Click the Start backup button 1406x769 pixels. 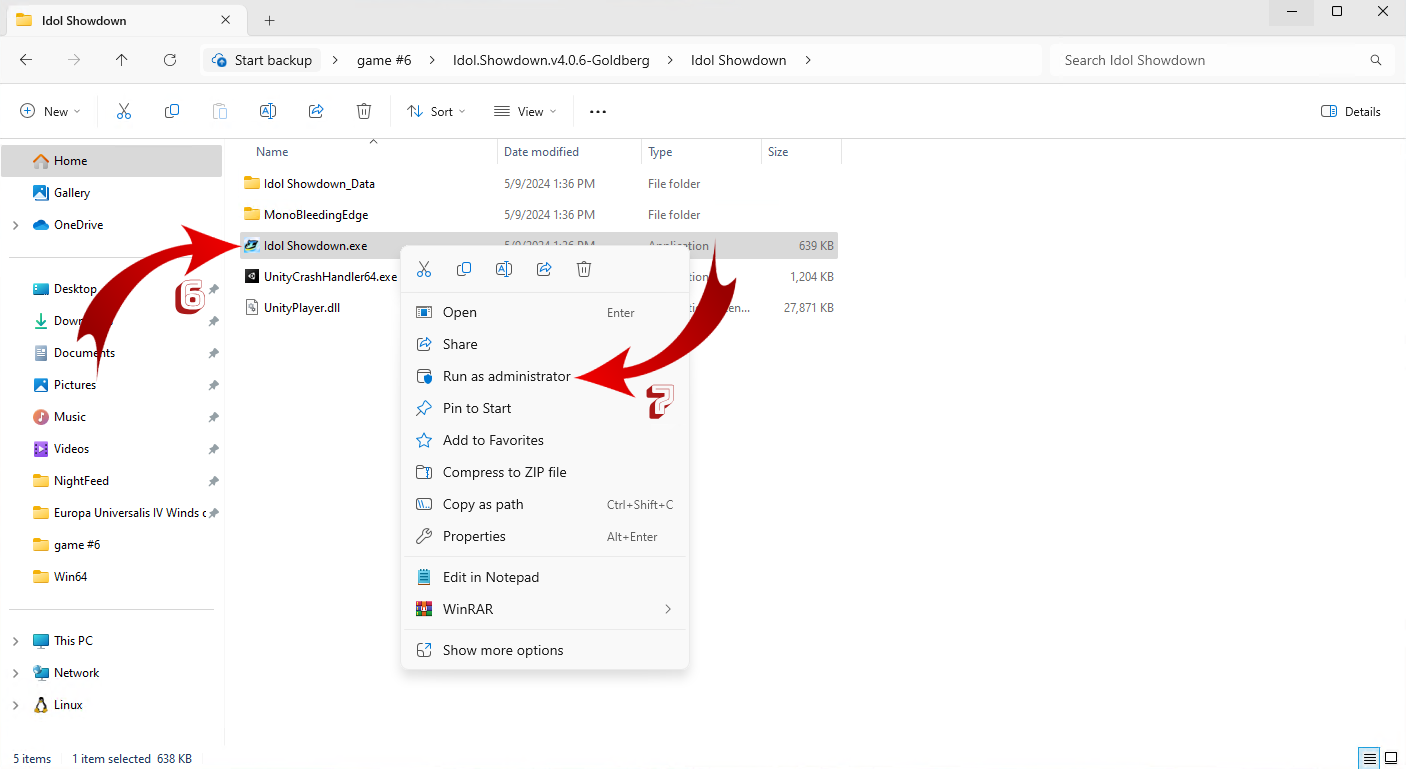pyautogui.click(x=262, y=60)
